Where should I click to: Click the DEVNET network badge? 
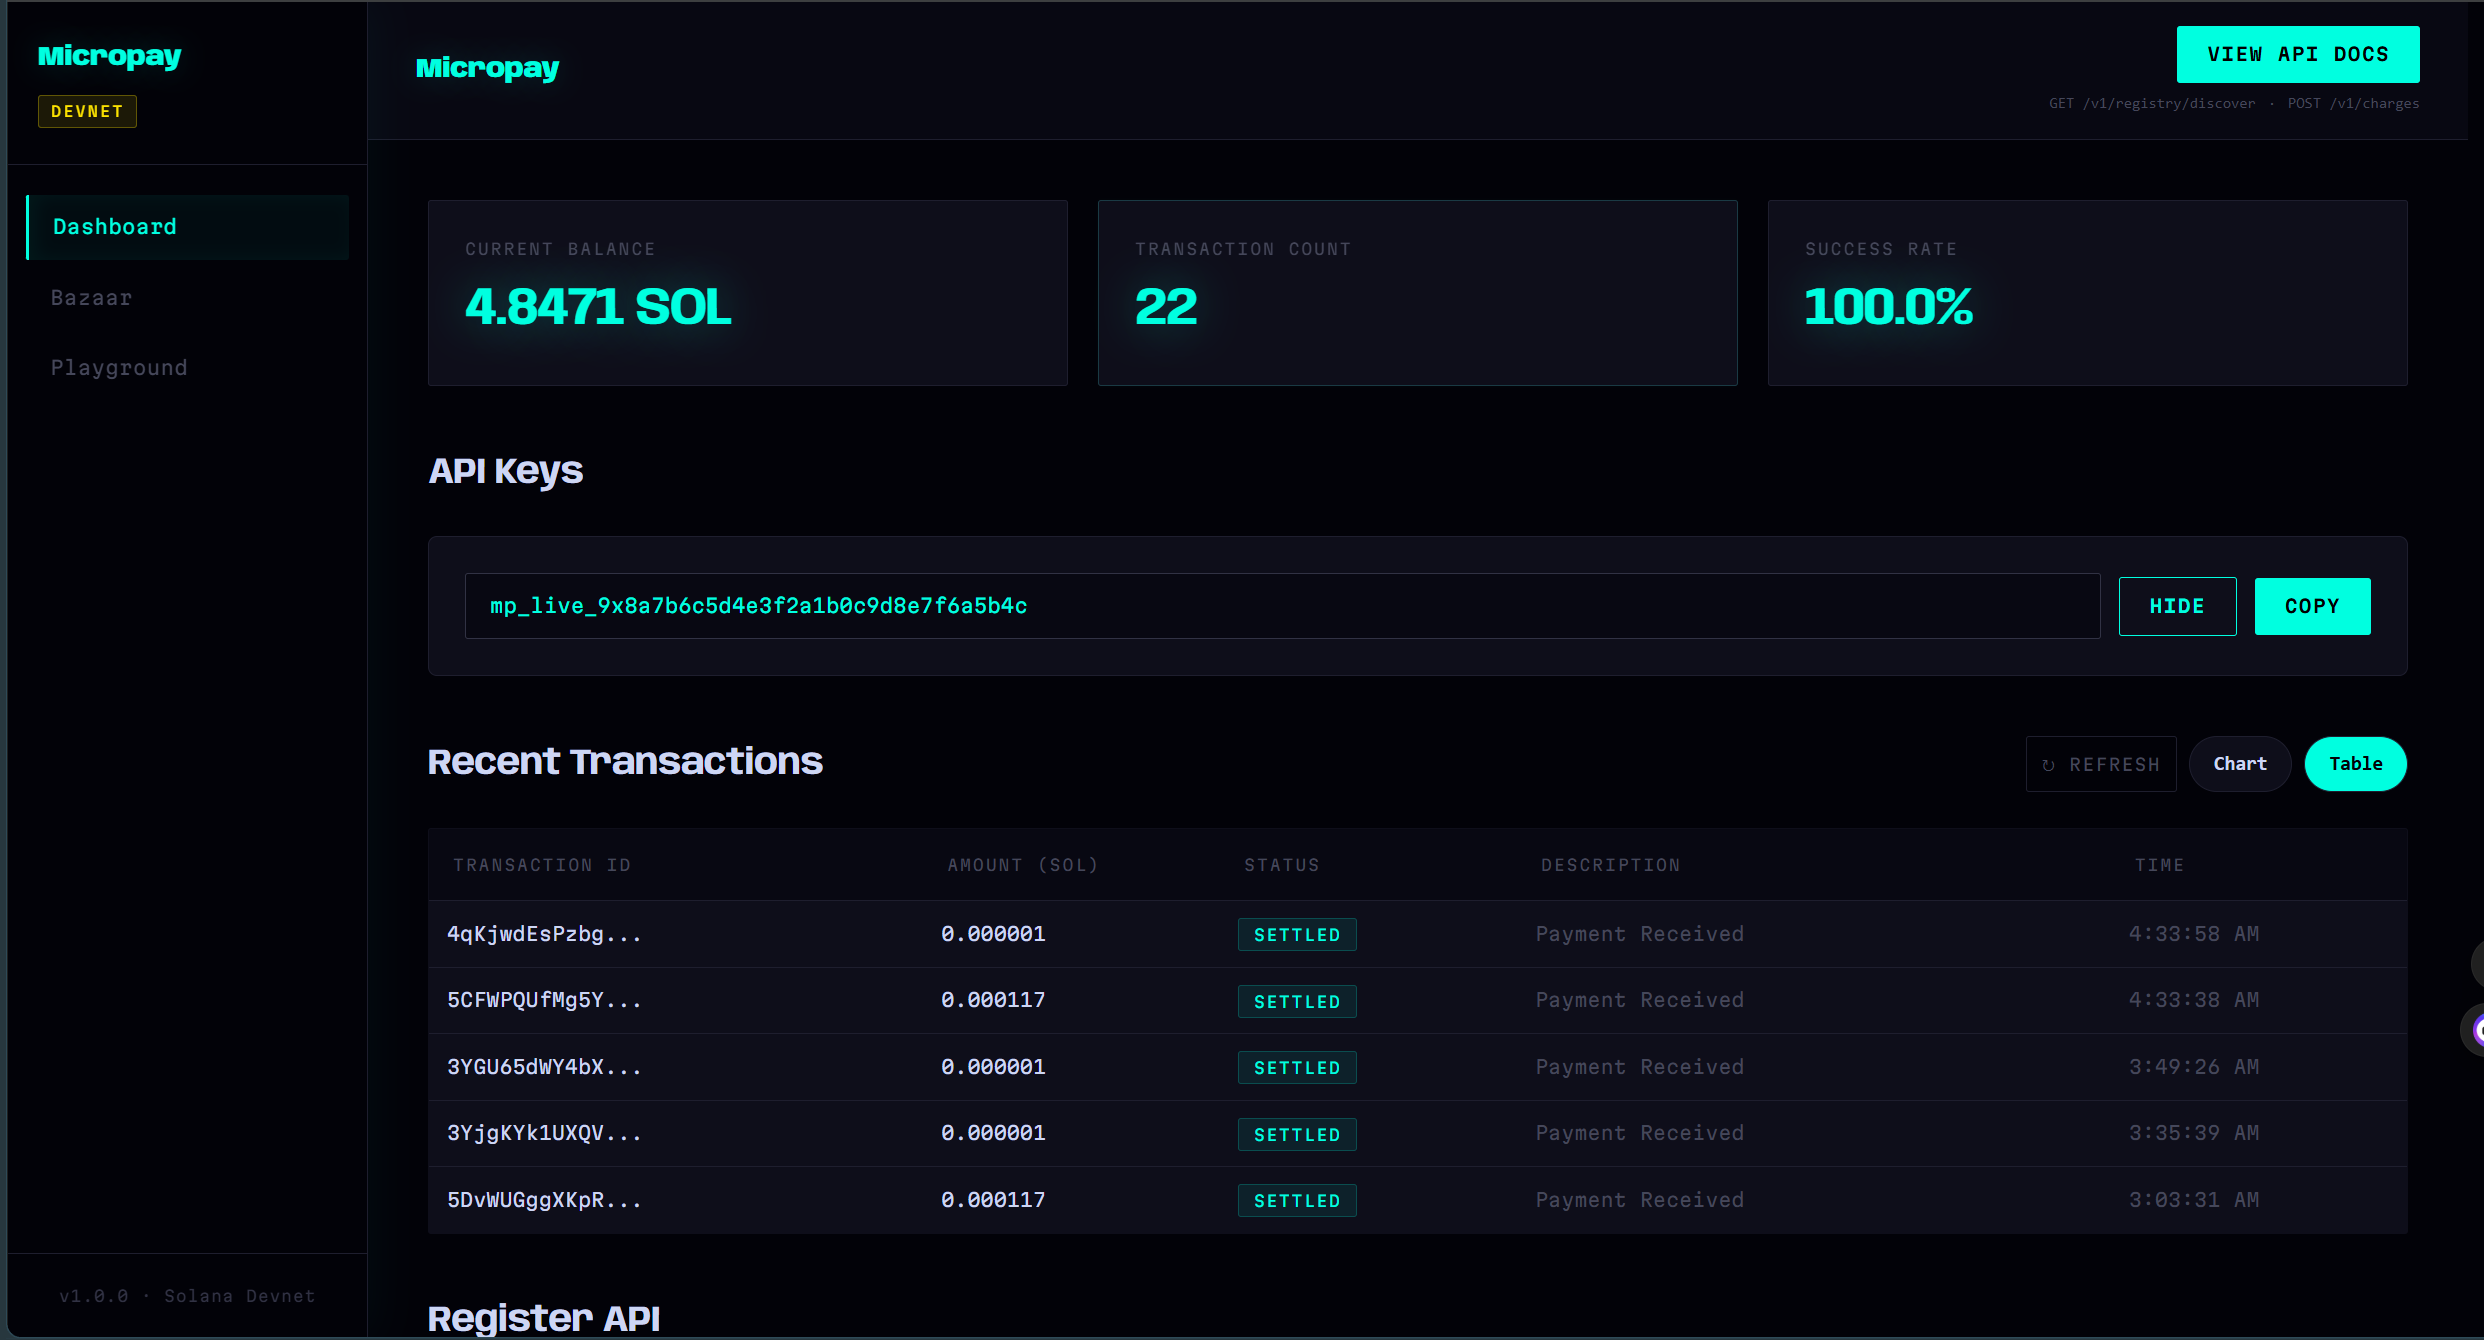coord(87,111)
